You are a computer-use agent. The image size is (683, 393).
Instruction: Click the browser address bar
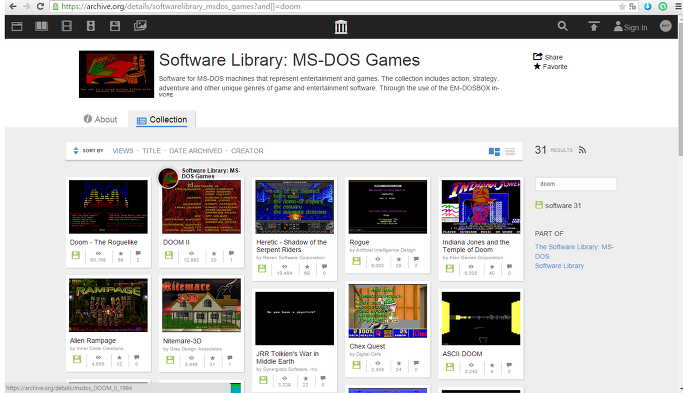[333, 7]
